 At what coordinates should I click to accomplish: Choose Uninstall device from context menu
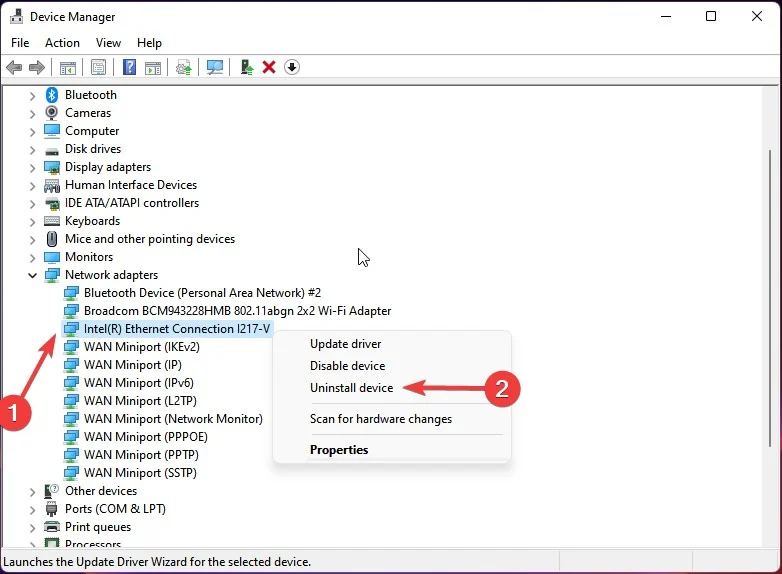352,387
